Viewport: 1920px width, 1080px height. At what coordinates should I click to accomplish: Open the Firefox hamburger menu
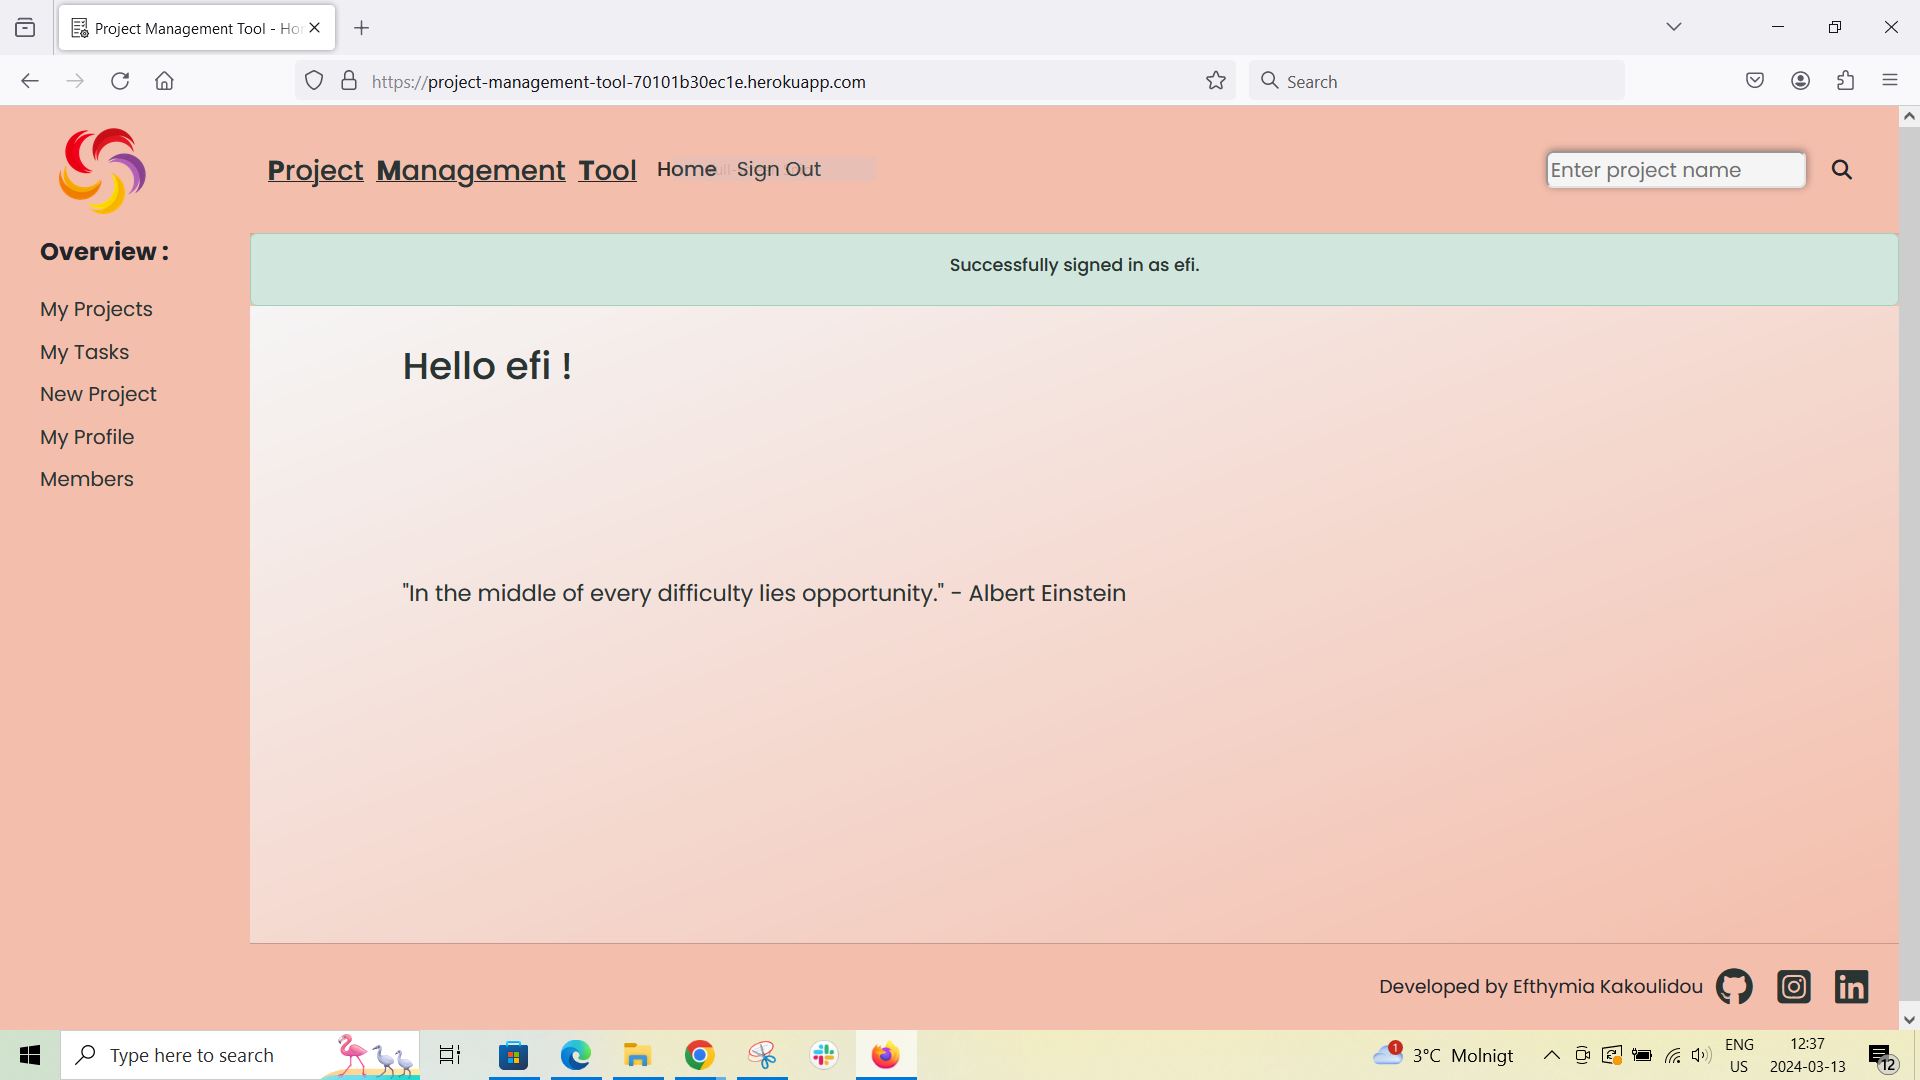1890,80
